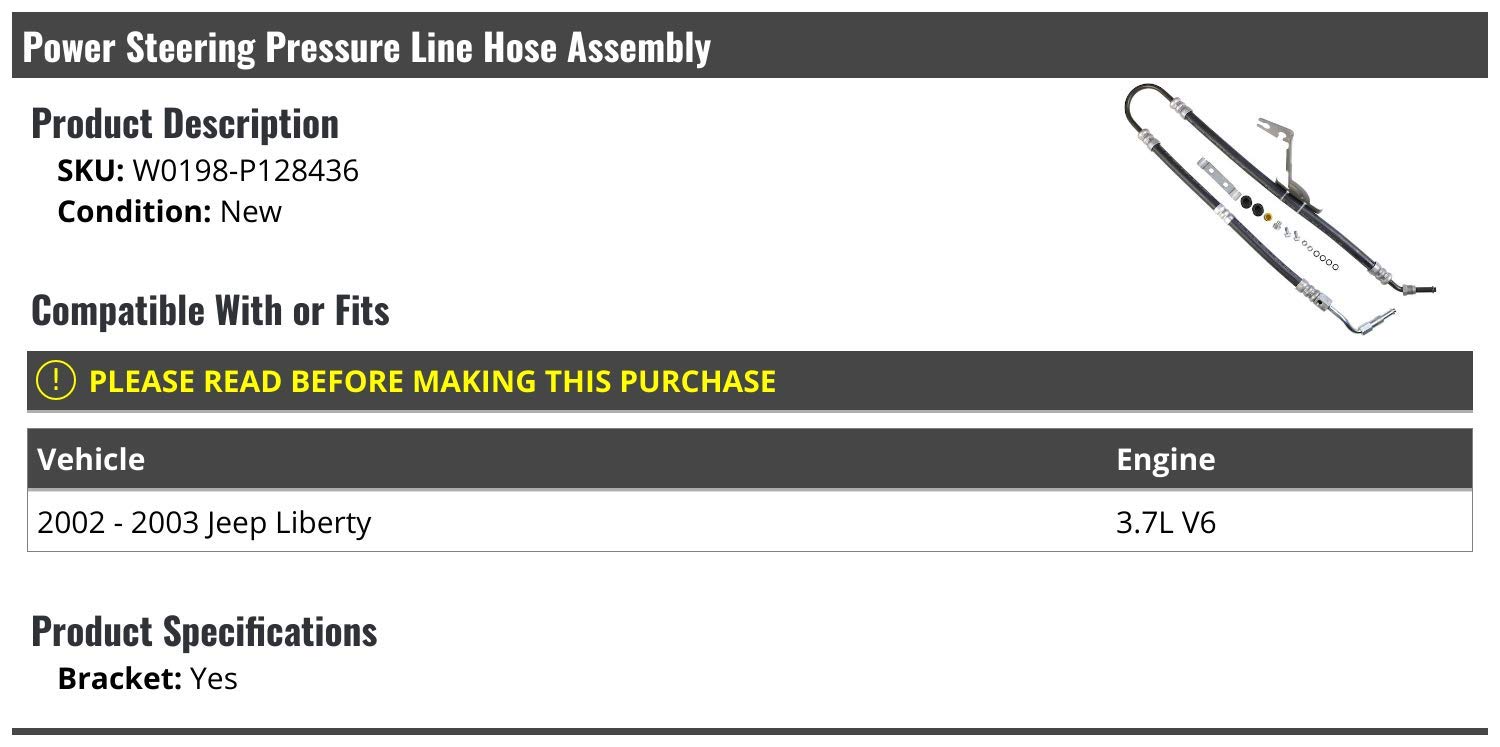Click the SKU value W0198-P128436
The width and height of the screenshot is (1500, 747).
coord(245,171)
